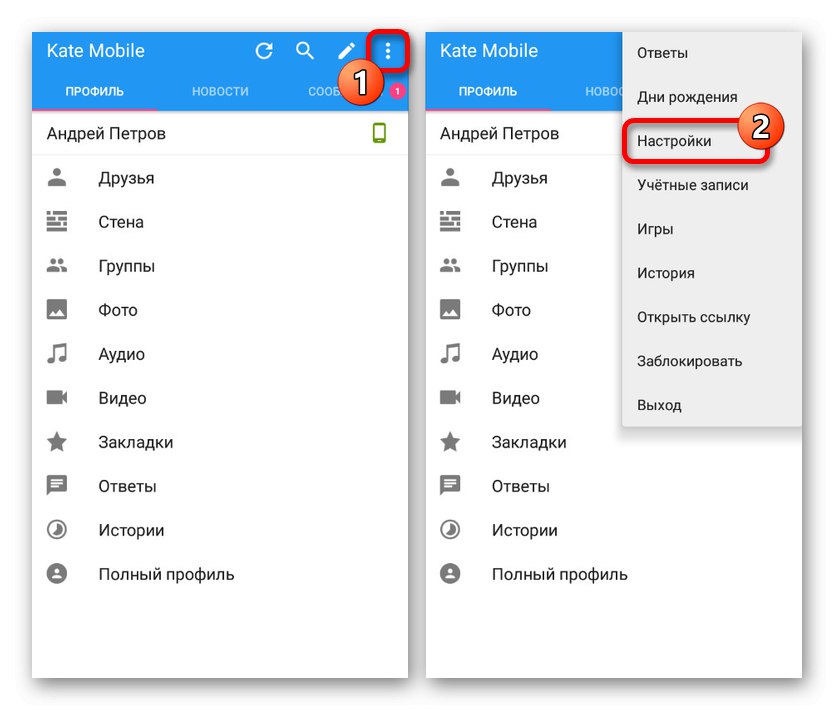
Task: Open Аудио with the music note icon
Action: pyautogui.click(x=220, y=354)
